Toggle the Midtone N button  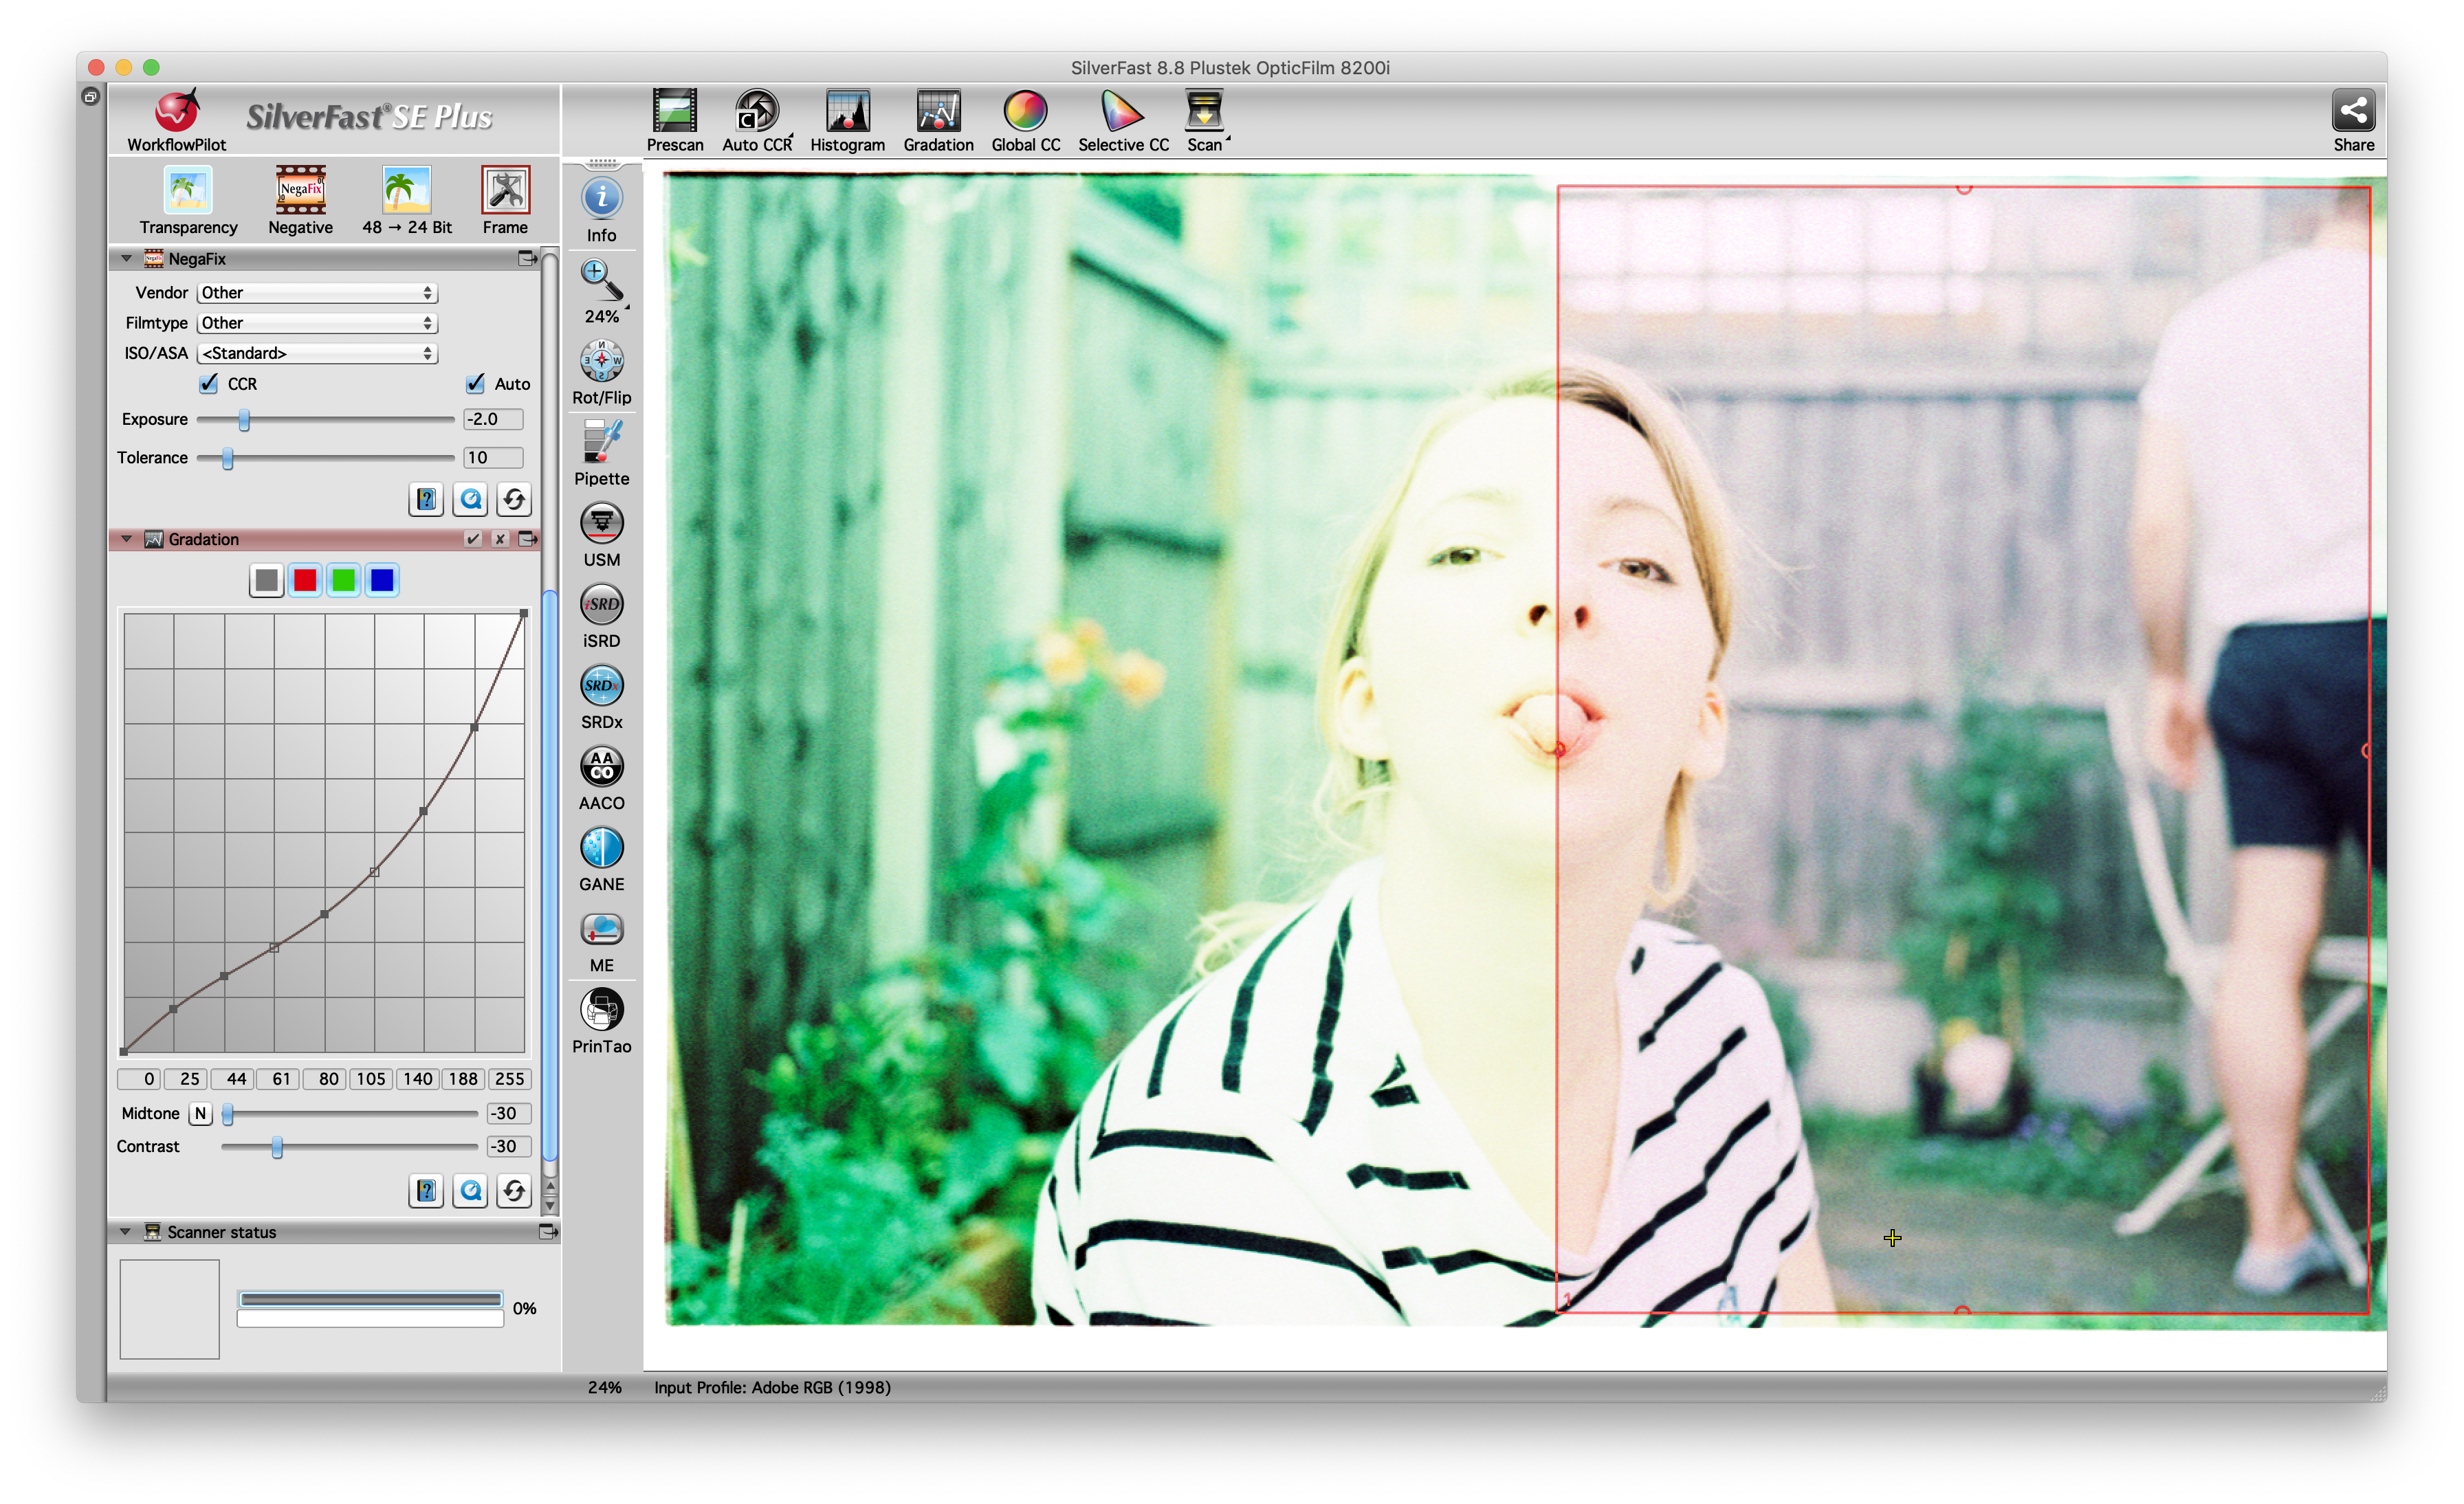[200, 1113]
